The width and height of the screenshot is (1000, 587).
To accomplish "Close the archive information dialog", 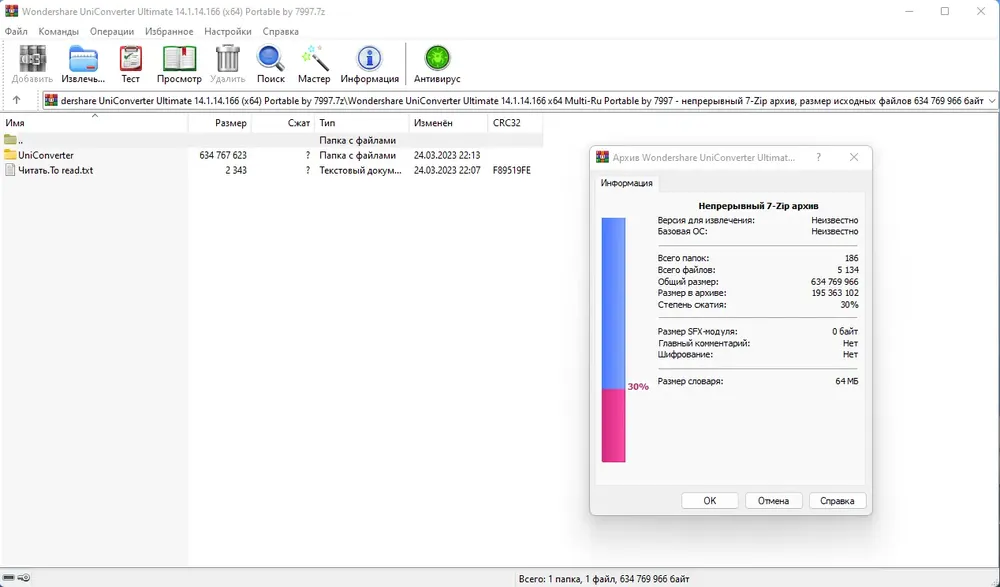I will tap(854, 157).
